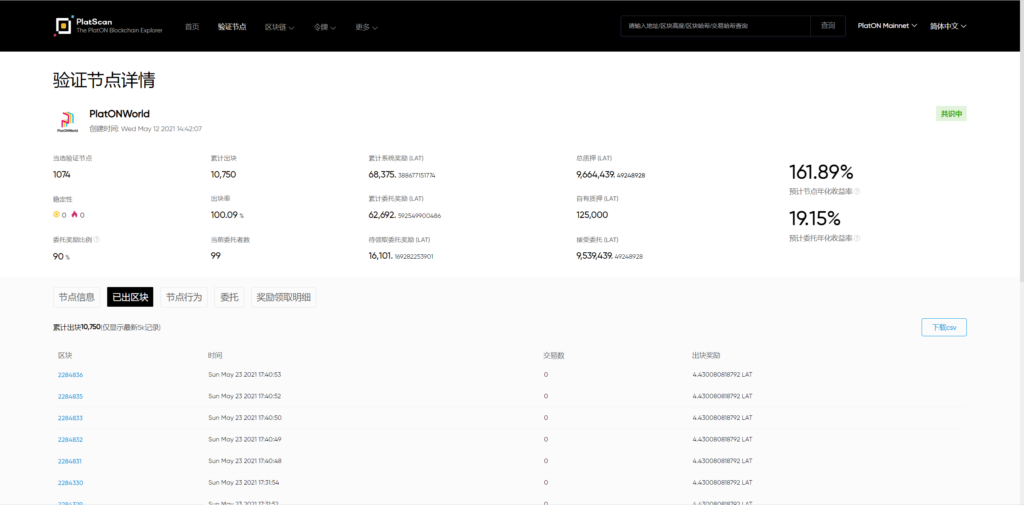This screenshot has width=1024, height=505.
Task: Click the PlatONWorld node name
Action: click(x=120, y=114)
